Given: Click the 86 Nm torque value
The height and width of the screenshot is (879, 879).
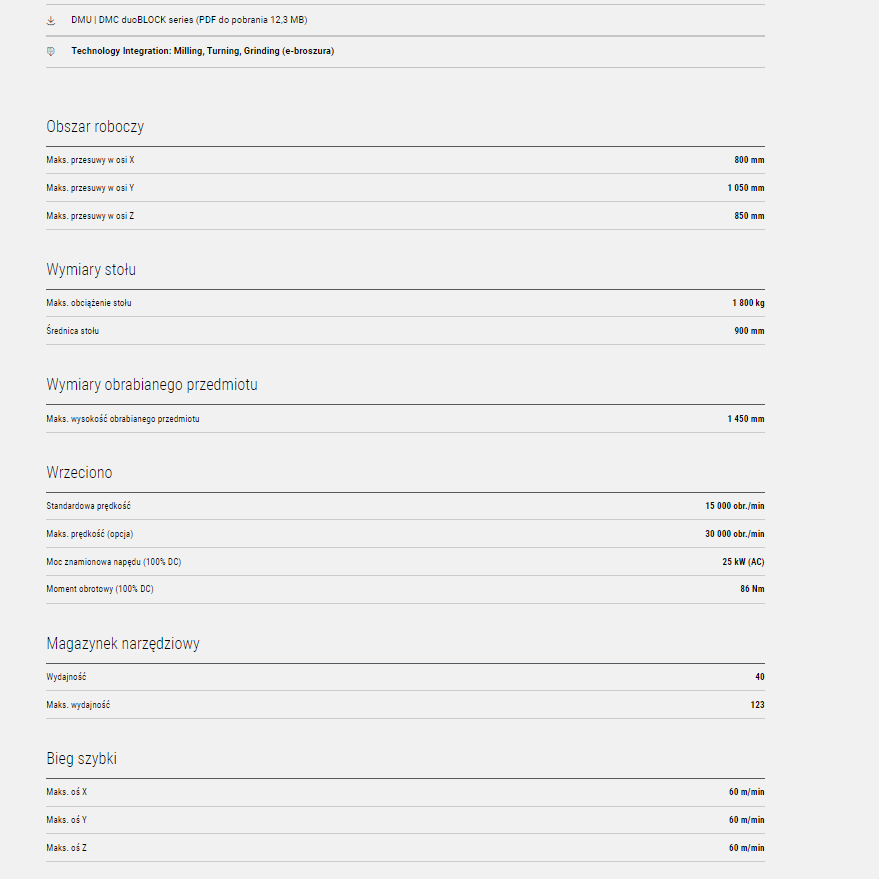Looking at the screenshot, I should coord(752,589).
